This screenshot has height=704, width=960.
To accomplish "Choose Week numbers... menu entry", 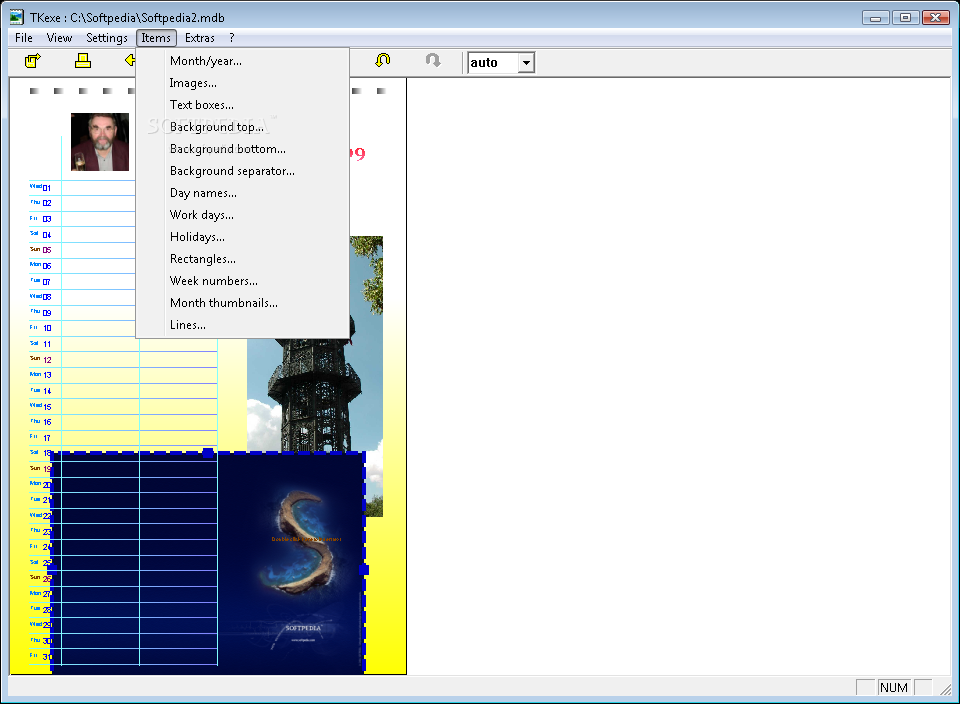I will tap(242, 282).
